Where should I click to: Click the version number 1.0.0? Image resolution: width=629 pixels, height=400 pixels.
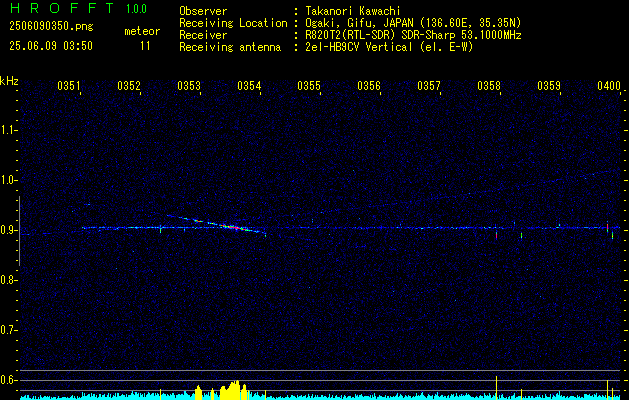coord(136,9)
